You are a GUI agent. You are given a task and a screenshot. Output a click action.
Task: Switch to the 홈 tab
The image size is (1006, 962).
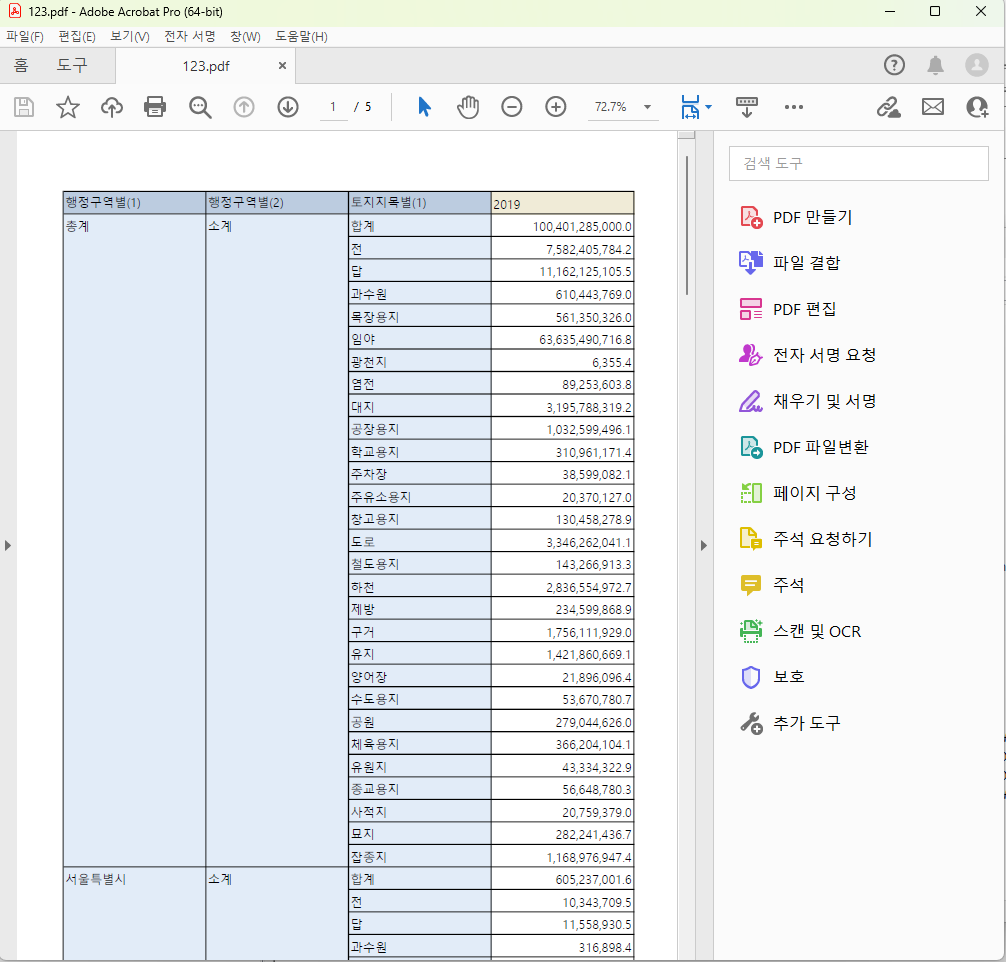tap(21, 65)
